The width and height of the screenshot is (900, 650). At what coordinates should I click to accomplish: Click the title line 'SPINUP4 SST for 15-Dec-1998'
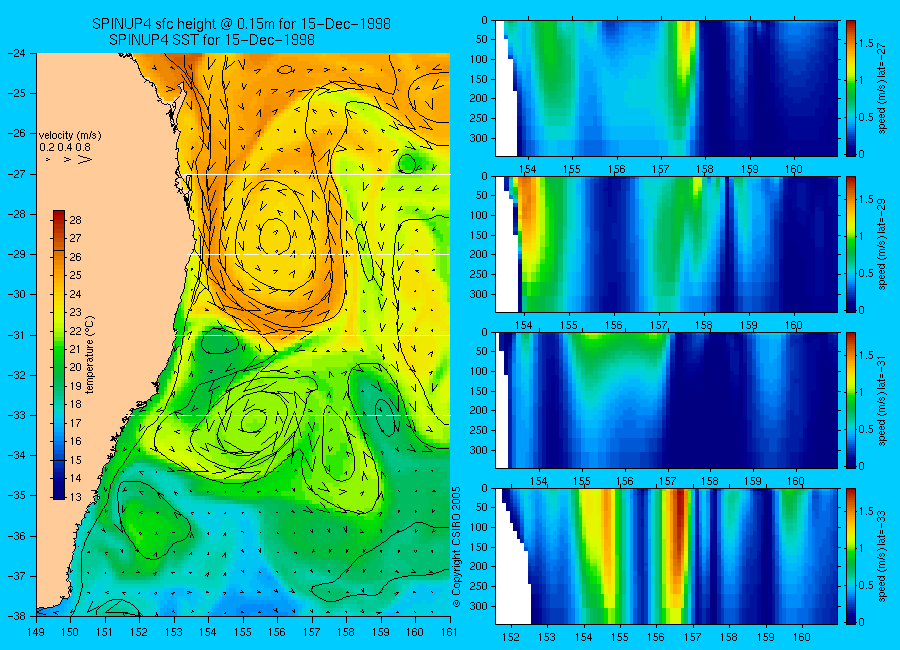[212, 40]
